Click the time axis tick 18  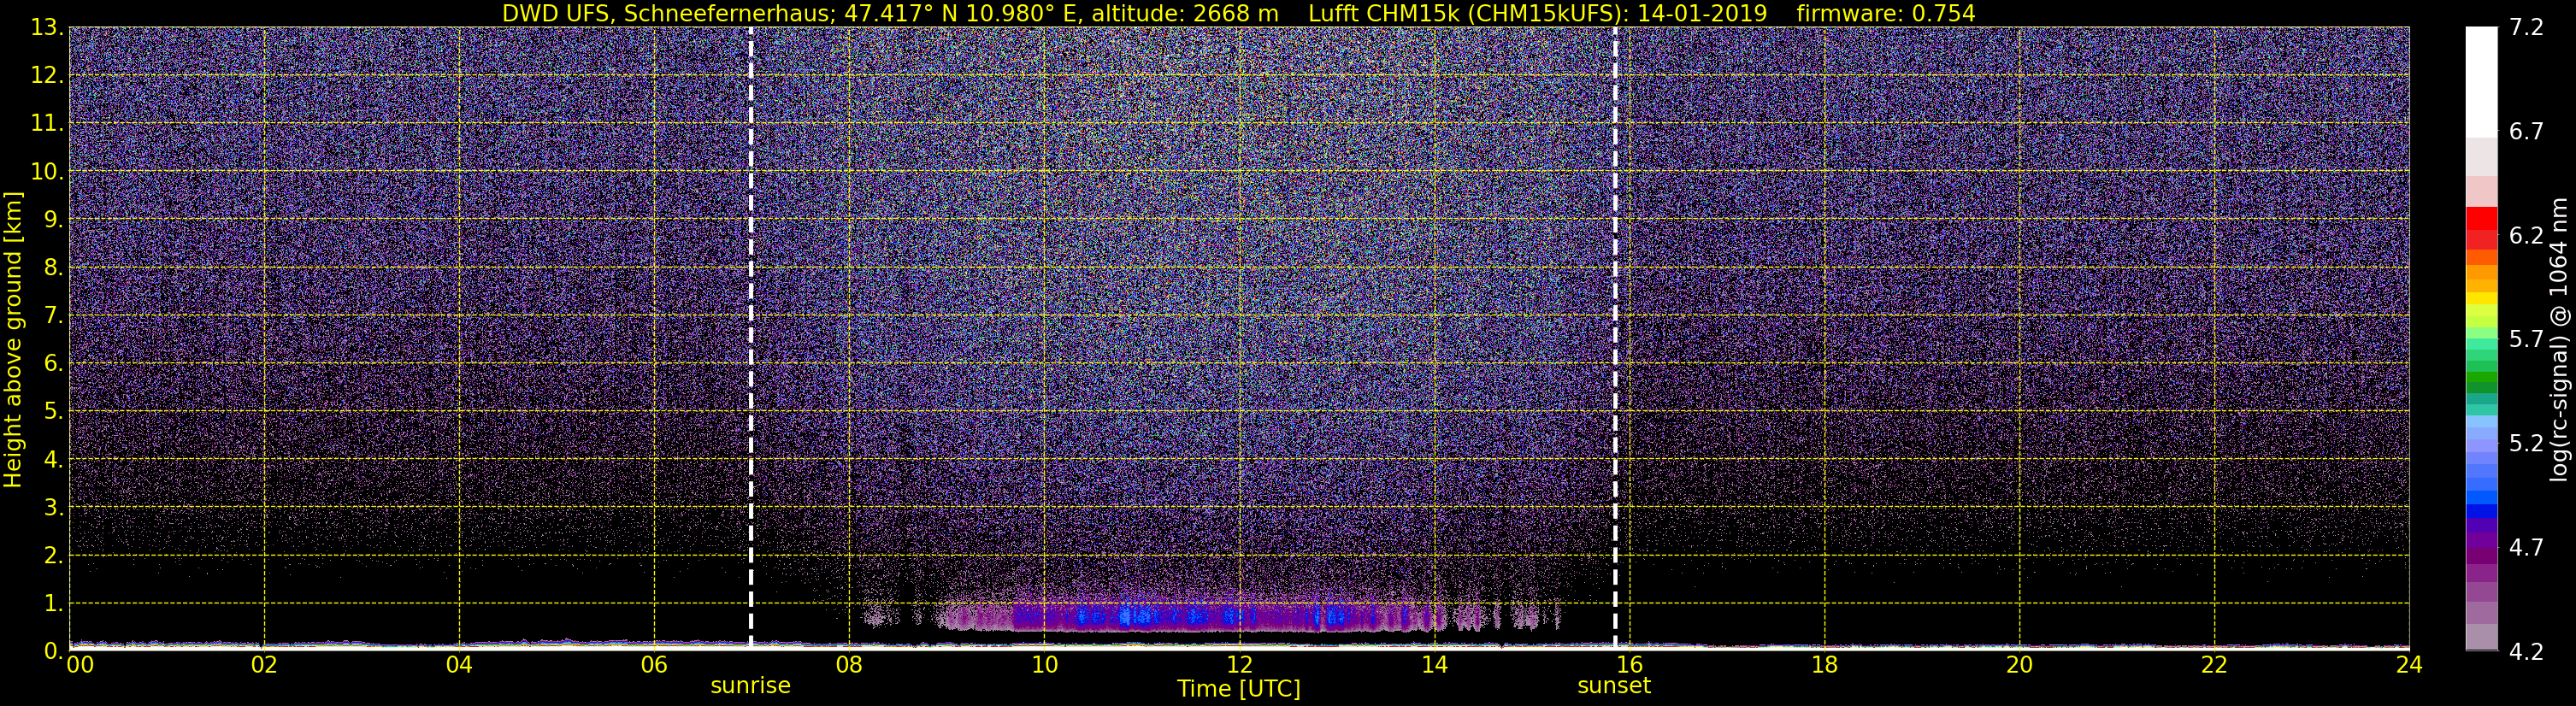(x=1824, y=664)
